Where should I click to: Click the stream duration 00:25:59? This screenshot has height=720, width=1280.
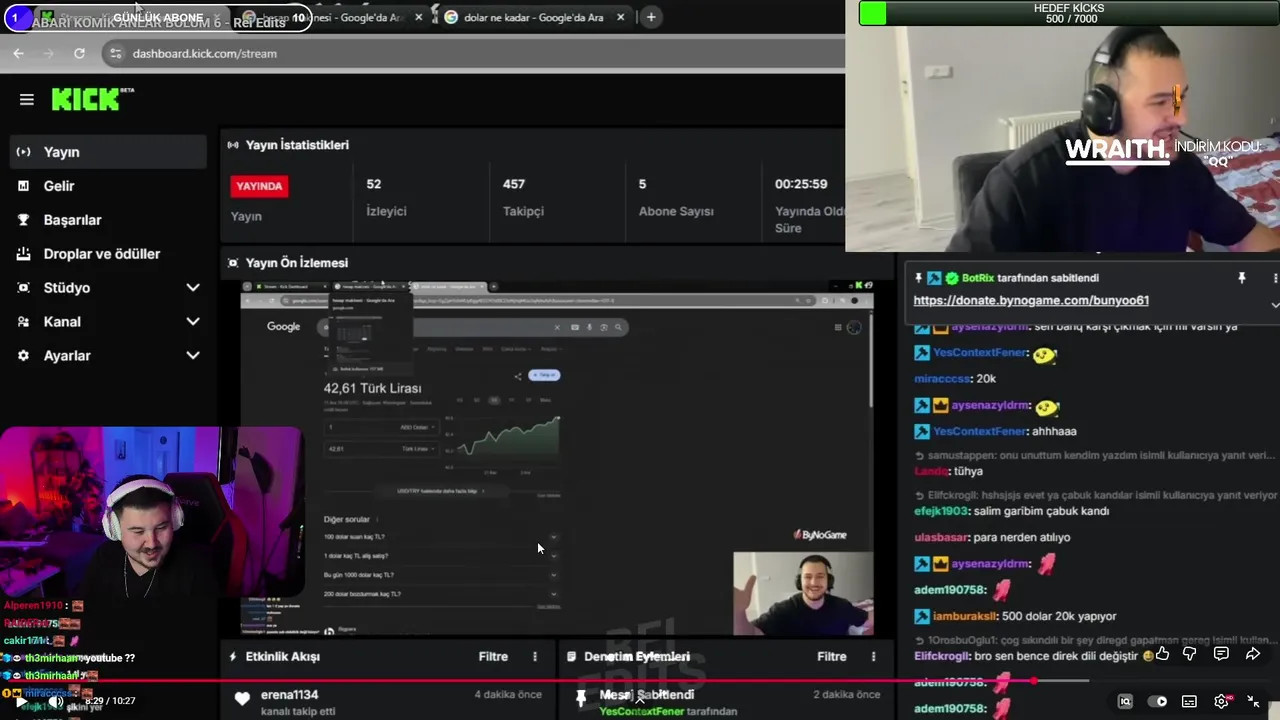coord(801,184)
